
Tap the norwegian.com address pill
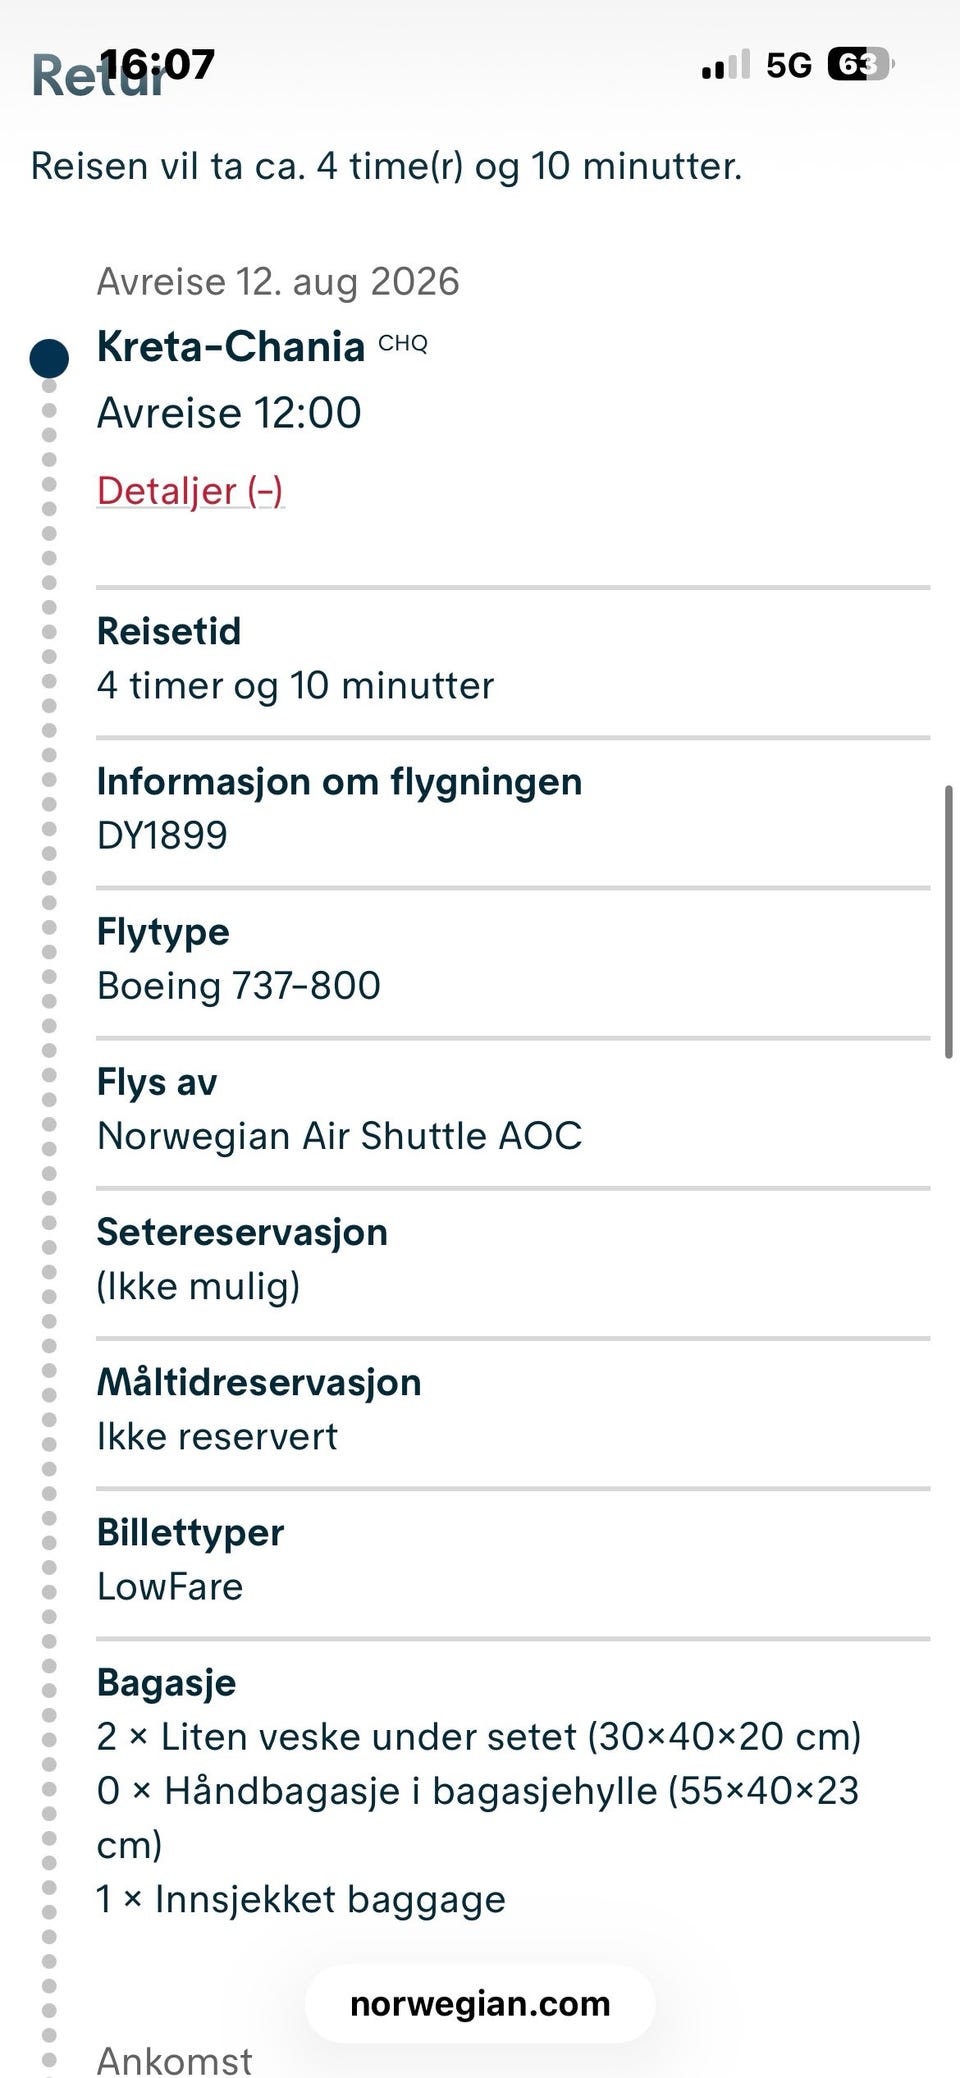(480, 2004)
